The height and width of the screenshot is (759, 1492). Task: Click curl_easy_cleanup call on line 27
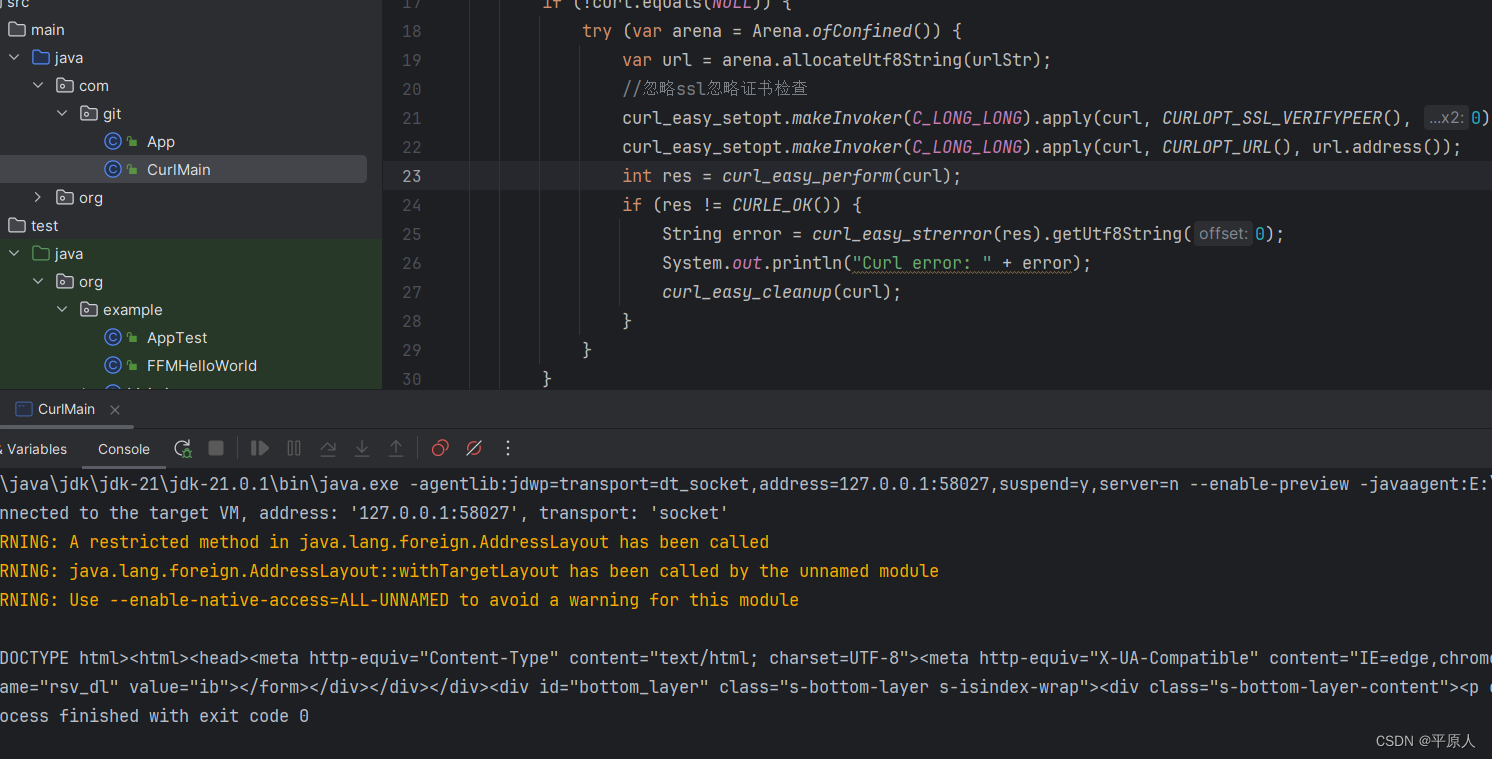click(x=747, y=292)
